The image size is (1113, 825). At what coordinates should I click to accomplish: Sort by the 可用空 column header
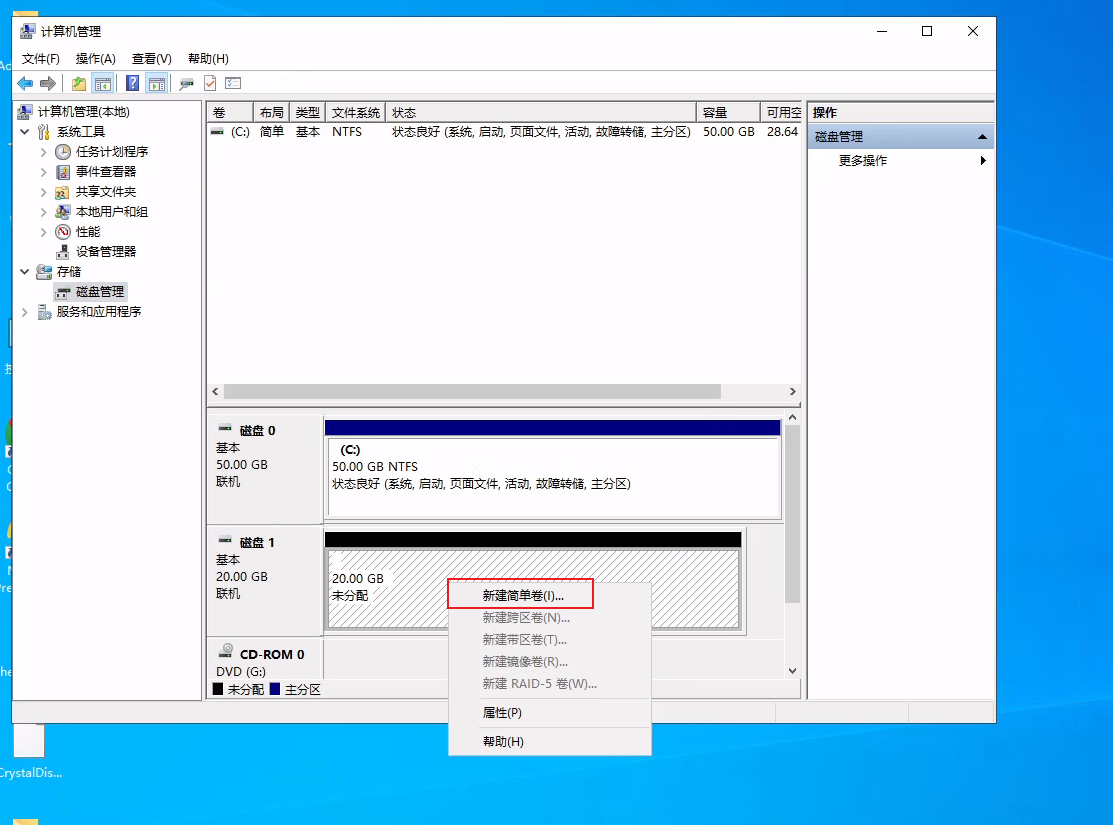781,112
